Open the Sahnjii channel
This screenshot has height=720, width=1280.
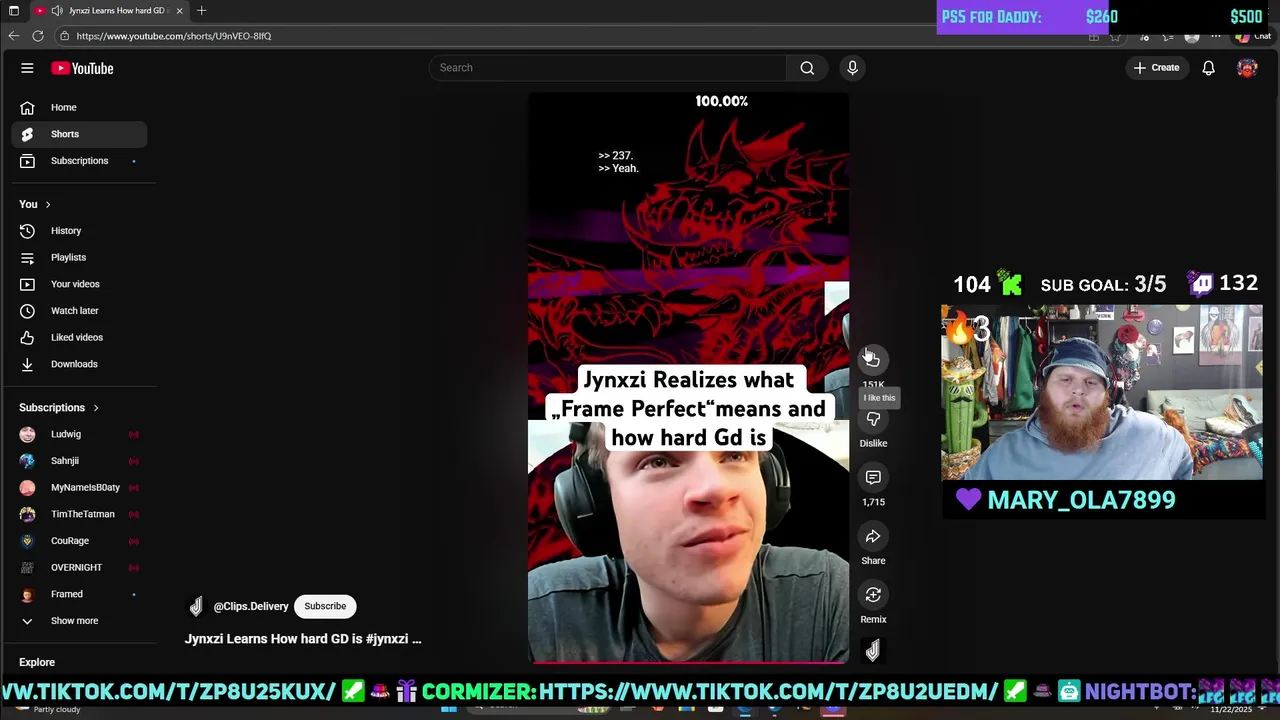click(x=79, y=461)
